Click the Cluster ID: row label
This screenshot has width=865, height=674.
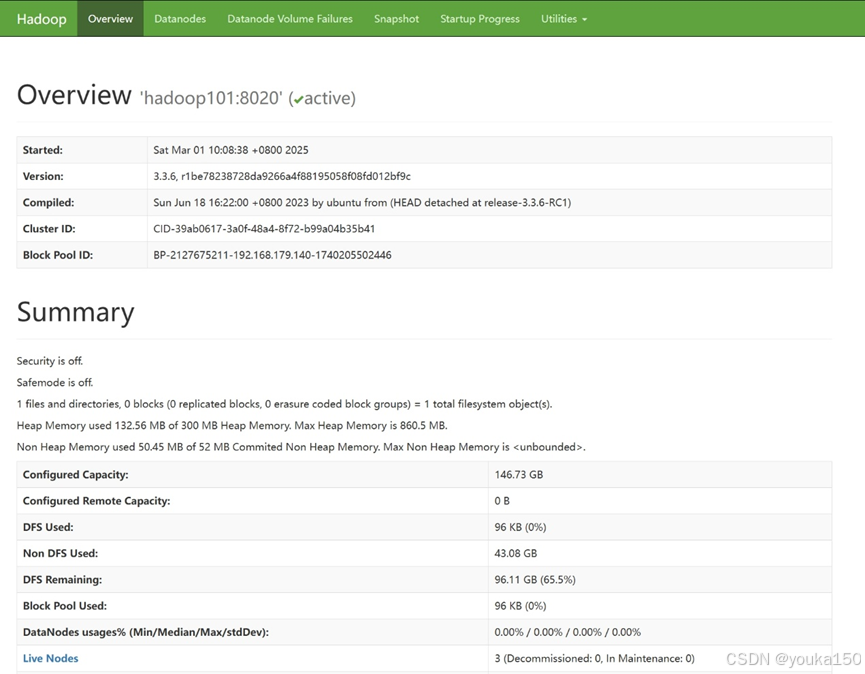[x=49, y=229]
